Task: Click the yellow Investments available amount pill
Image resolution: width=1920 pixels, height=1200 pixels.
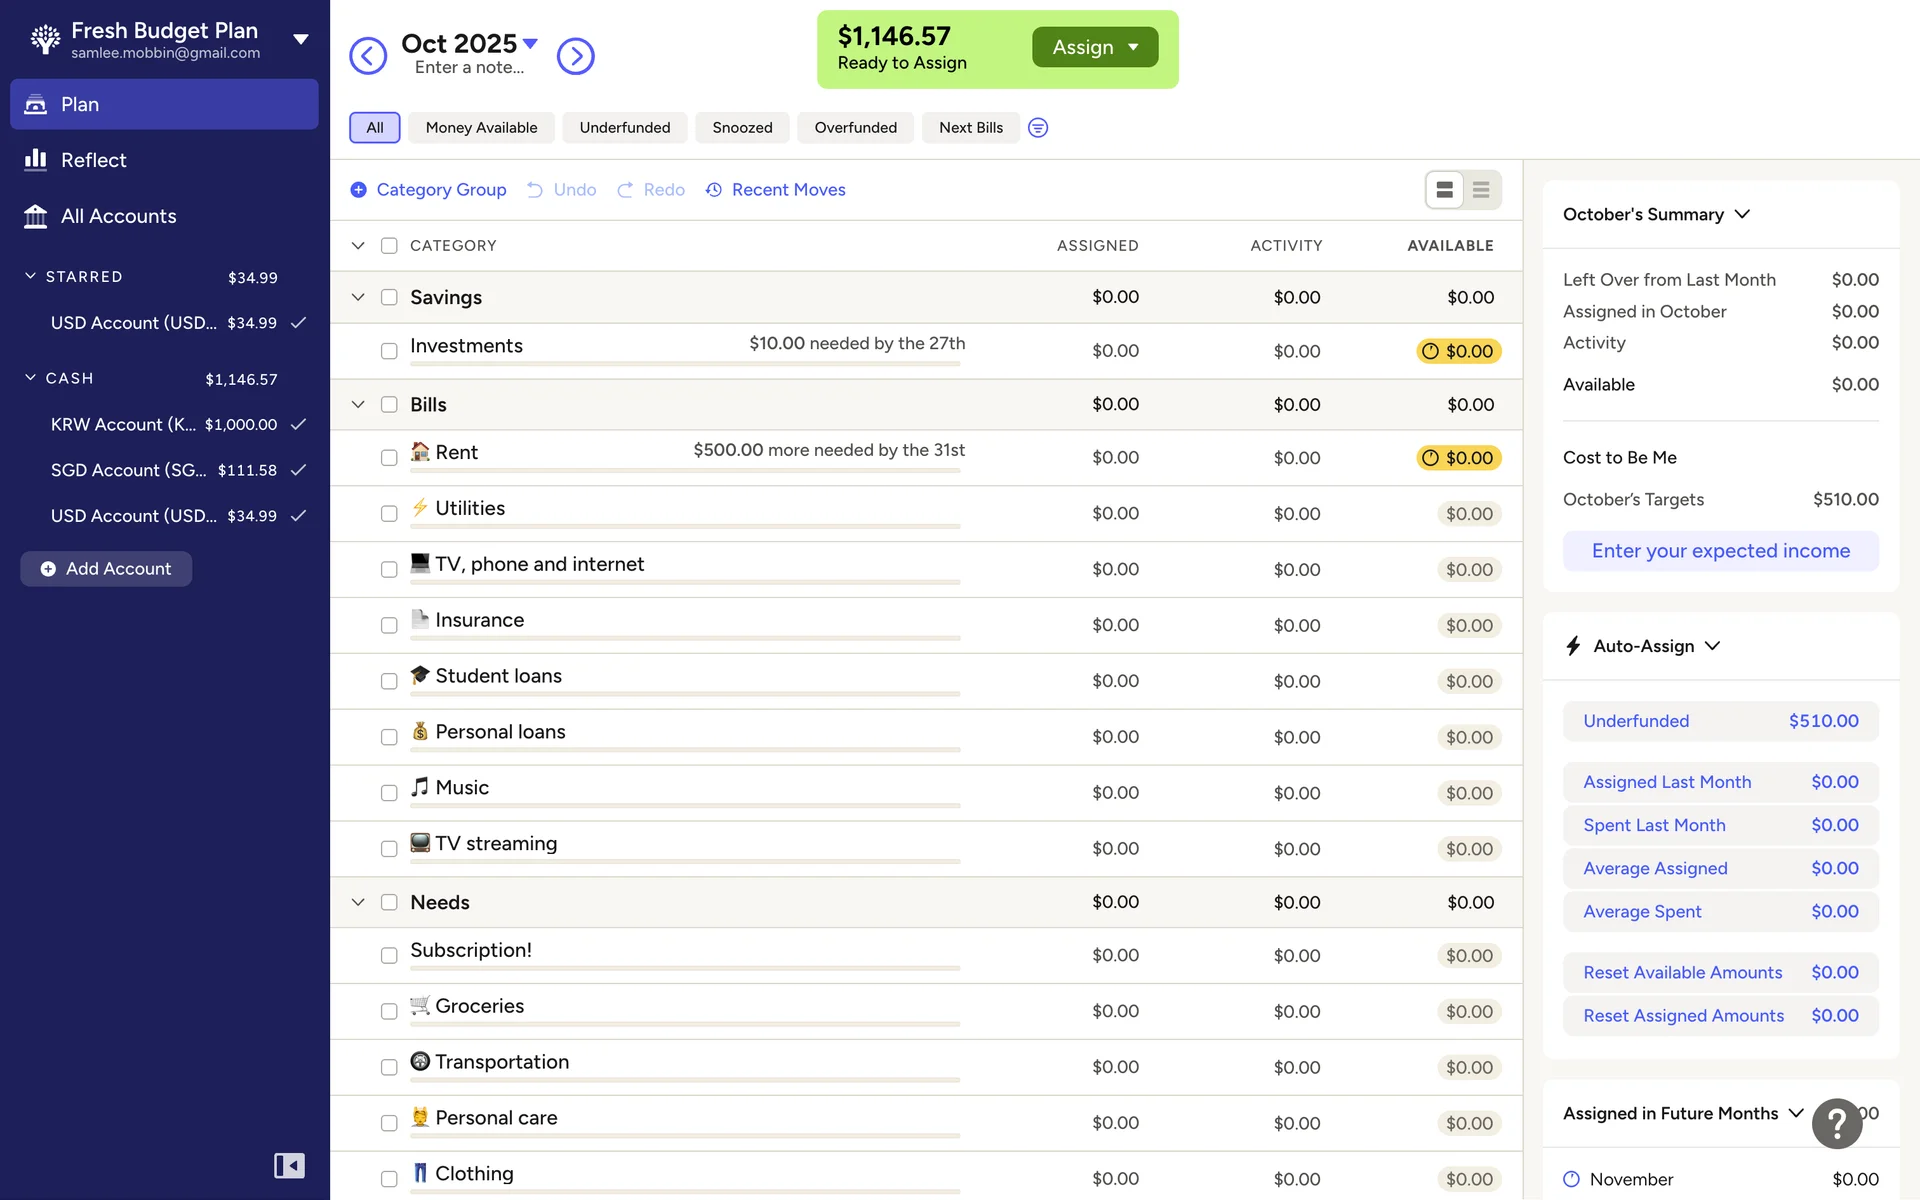Action: (x=1459, y=351)
